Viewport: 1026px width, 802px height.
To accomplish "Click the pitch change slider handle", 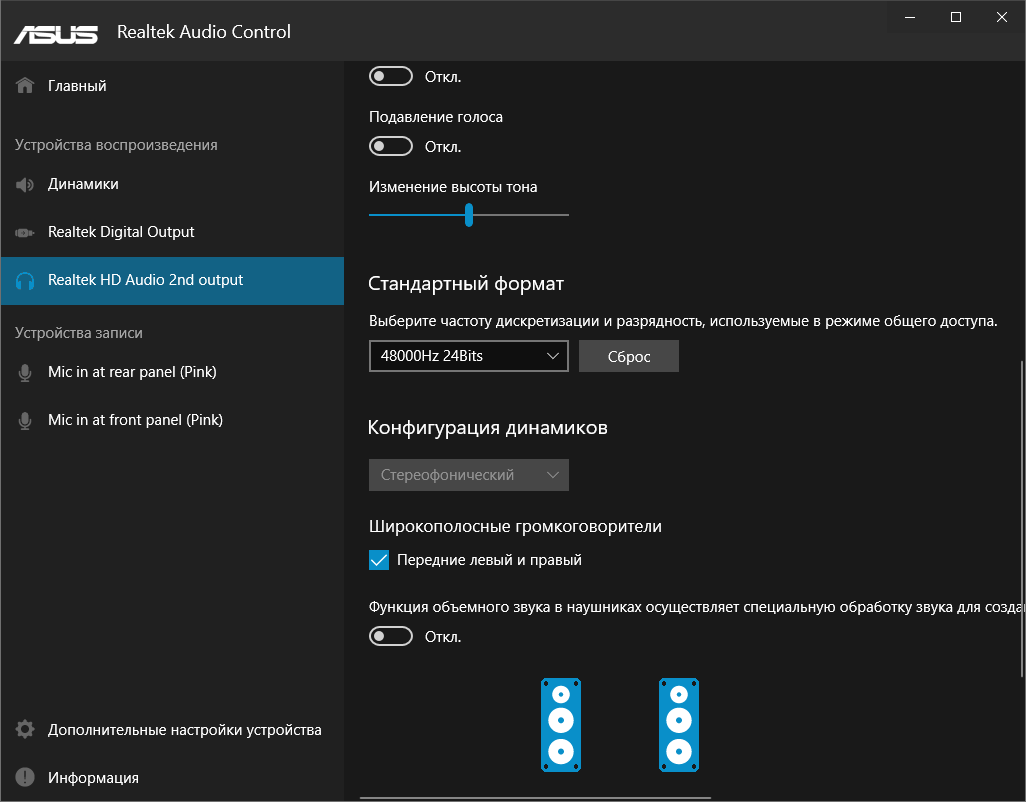I will 469,215.
